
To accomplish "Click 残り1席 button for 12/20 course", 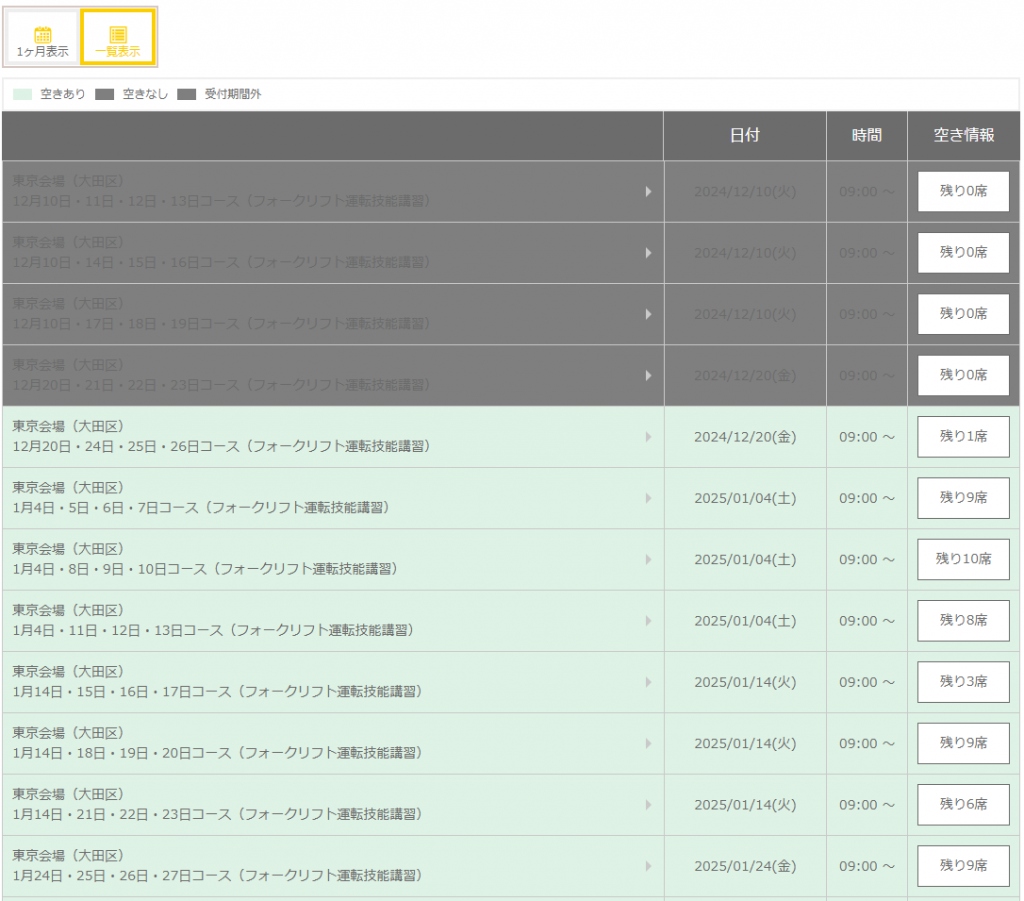I will [x=963, y=437].
